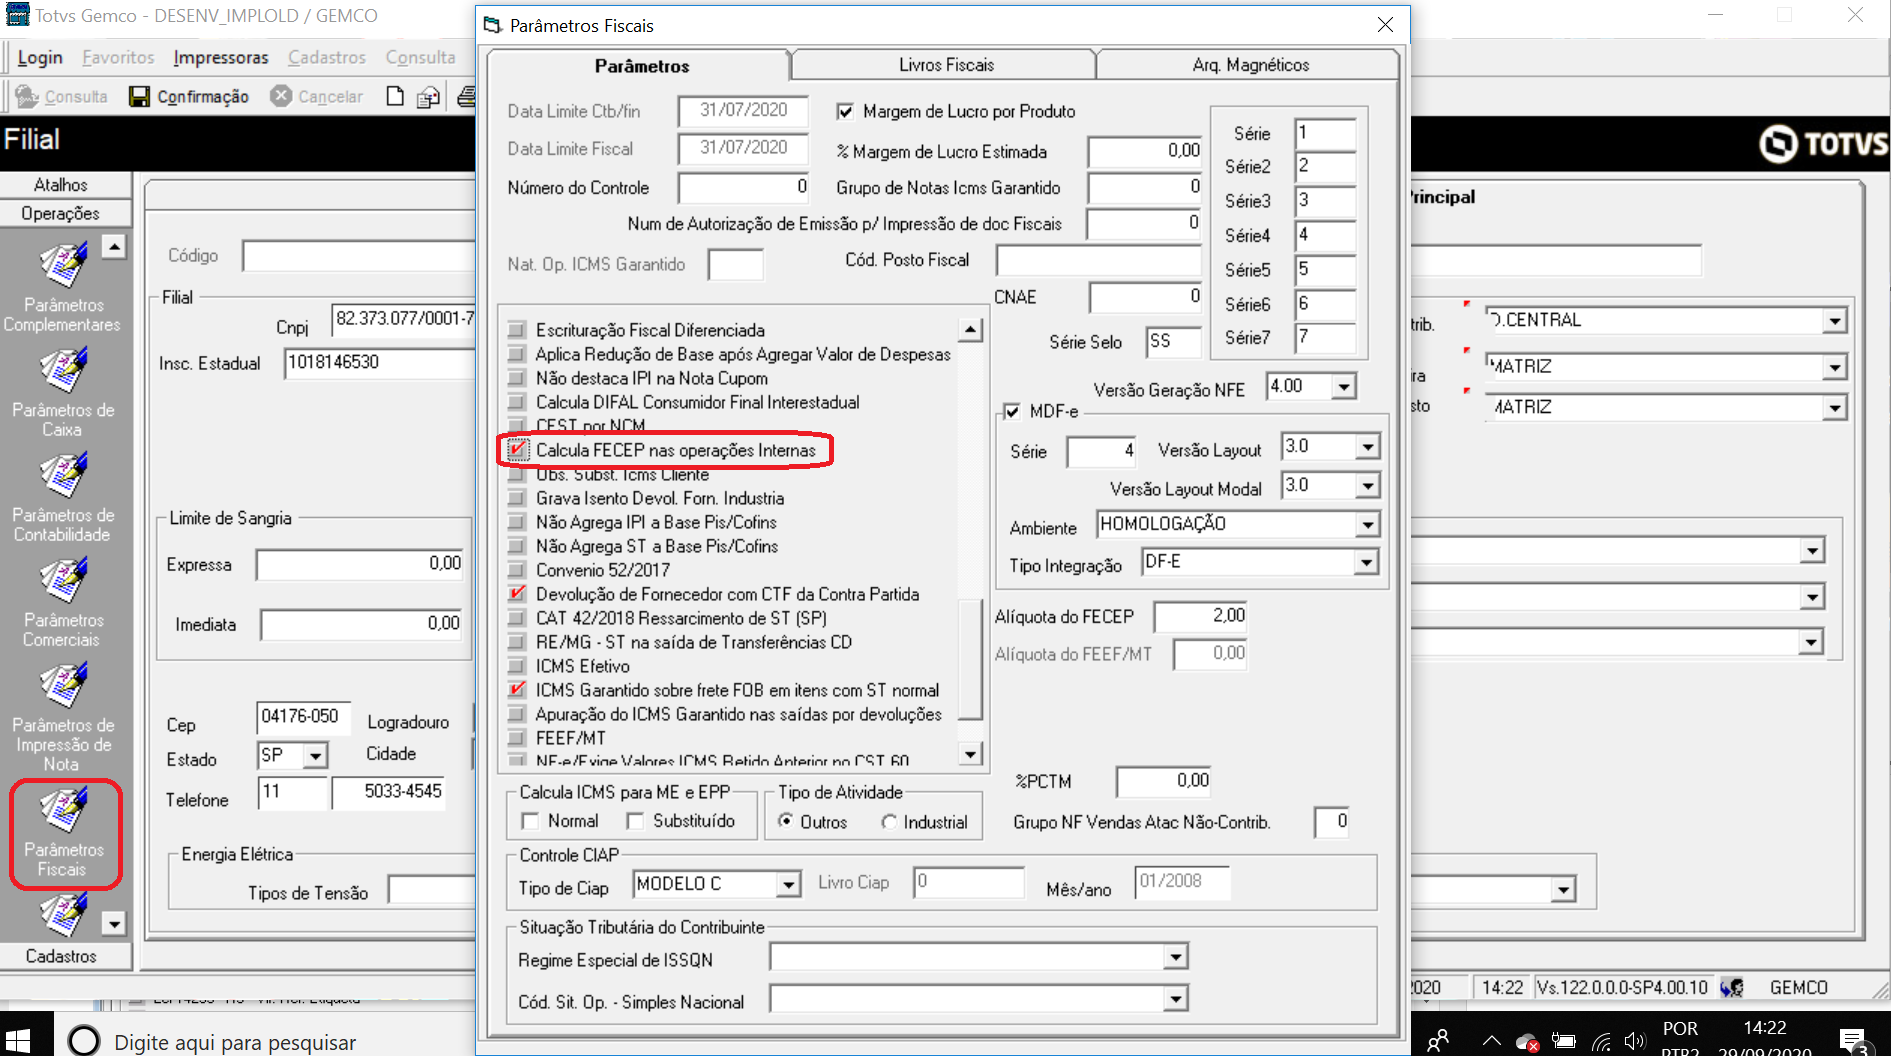Click the Cortana search circle icon
Image resolution: width=1891 pixels, height=1056 pixels.
click(84, 1041)
